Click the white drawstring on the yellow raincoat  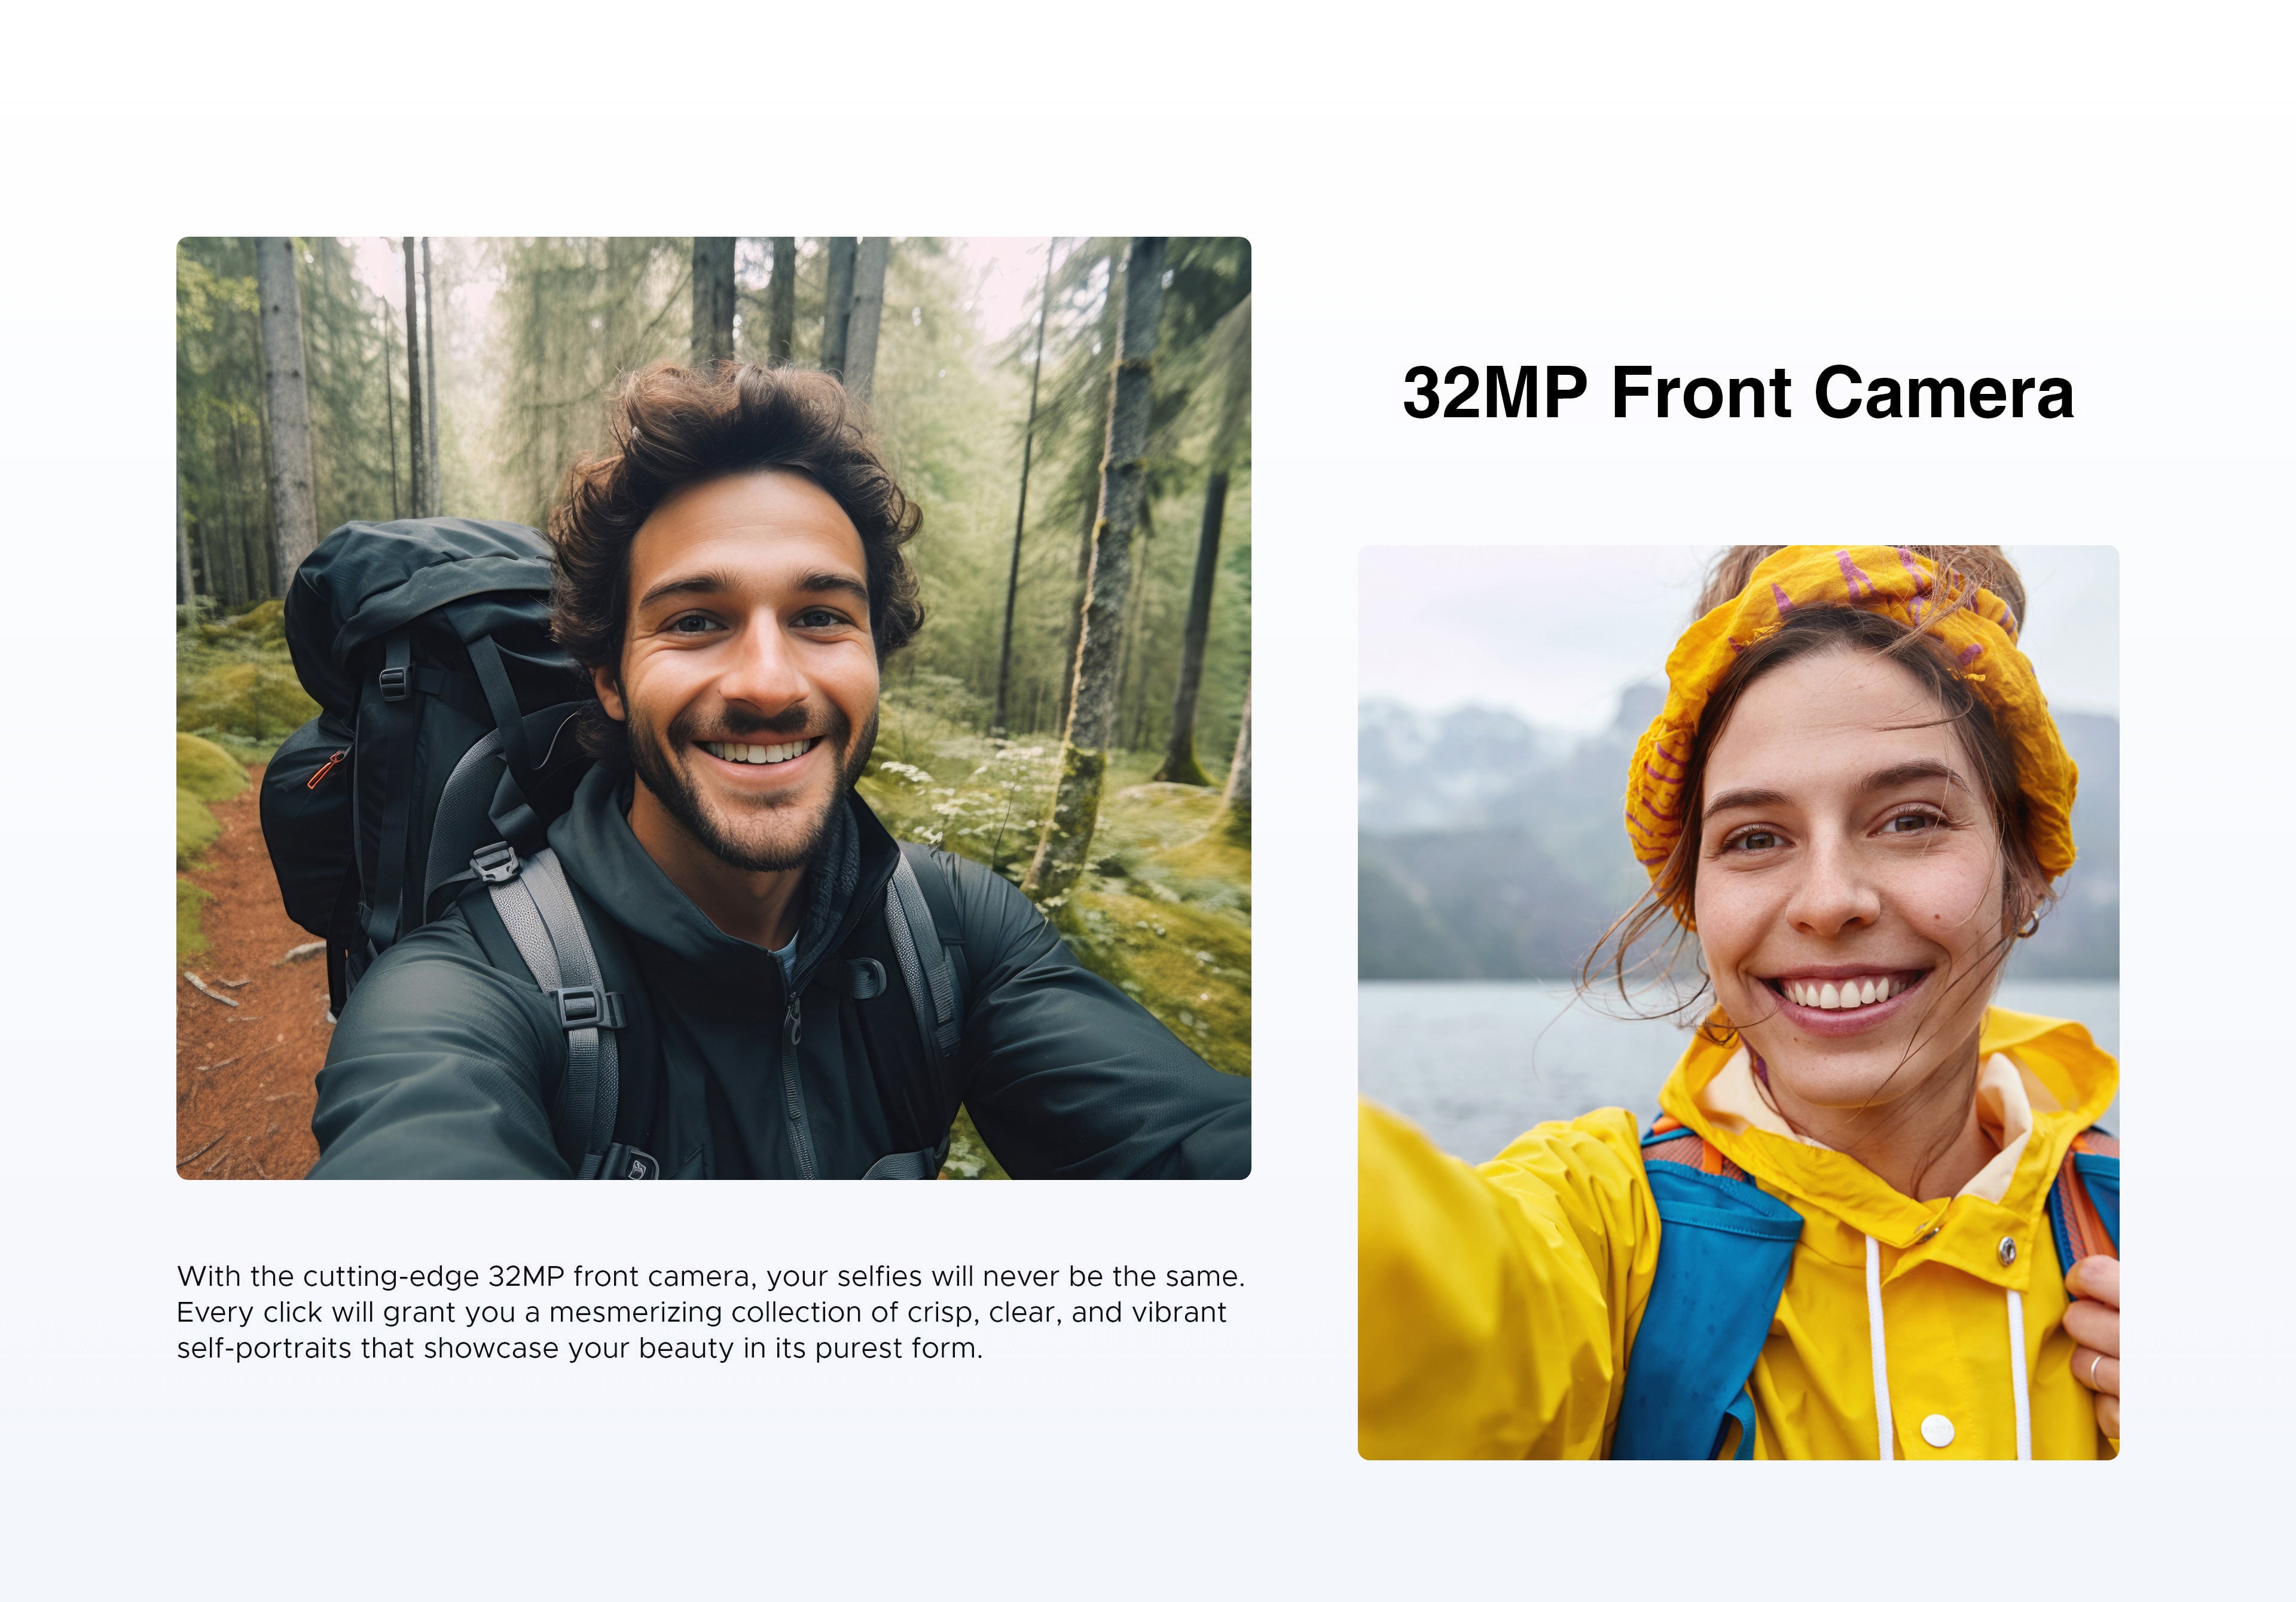coord(1880,1350)
